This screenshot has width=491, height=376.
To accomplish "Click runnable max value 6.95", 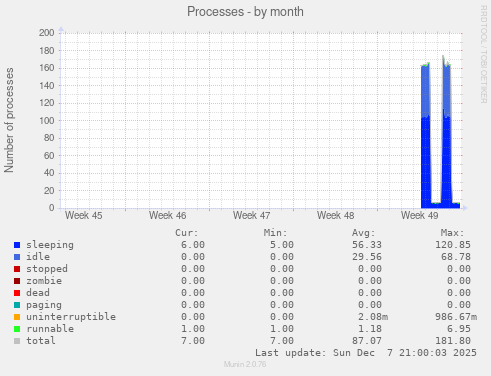I will click(x=459, y=329).
